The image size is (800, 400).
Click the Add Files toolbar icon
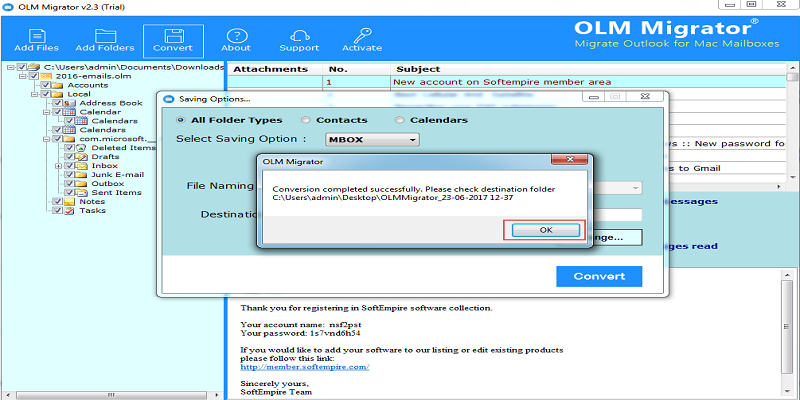[36, 37]
